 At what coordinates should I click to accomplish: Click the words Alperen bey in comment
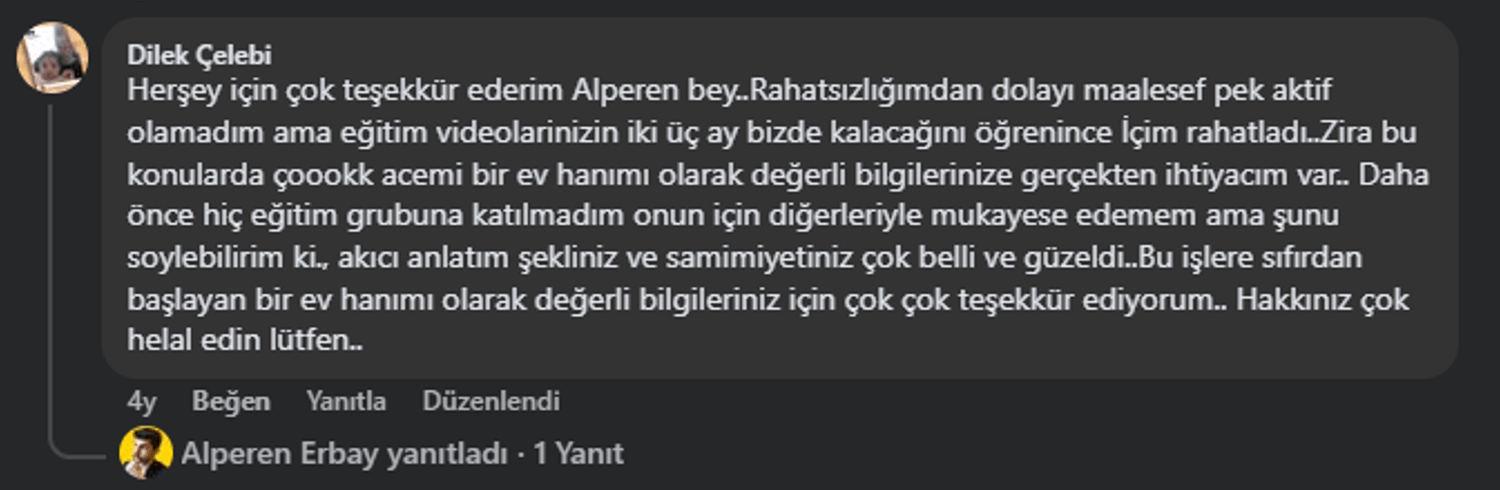tap(653, 91)
